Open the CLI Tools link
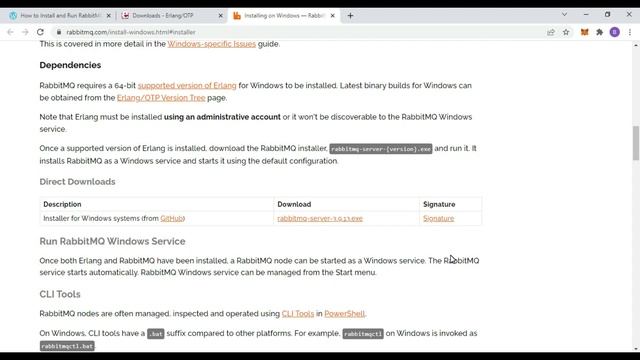This screenshot has width=640, height=360. click(298, 313)
